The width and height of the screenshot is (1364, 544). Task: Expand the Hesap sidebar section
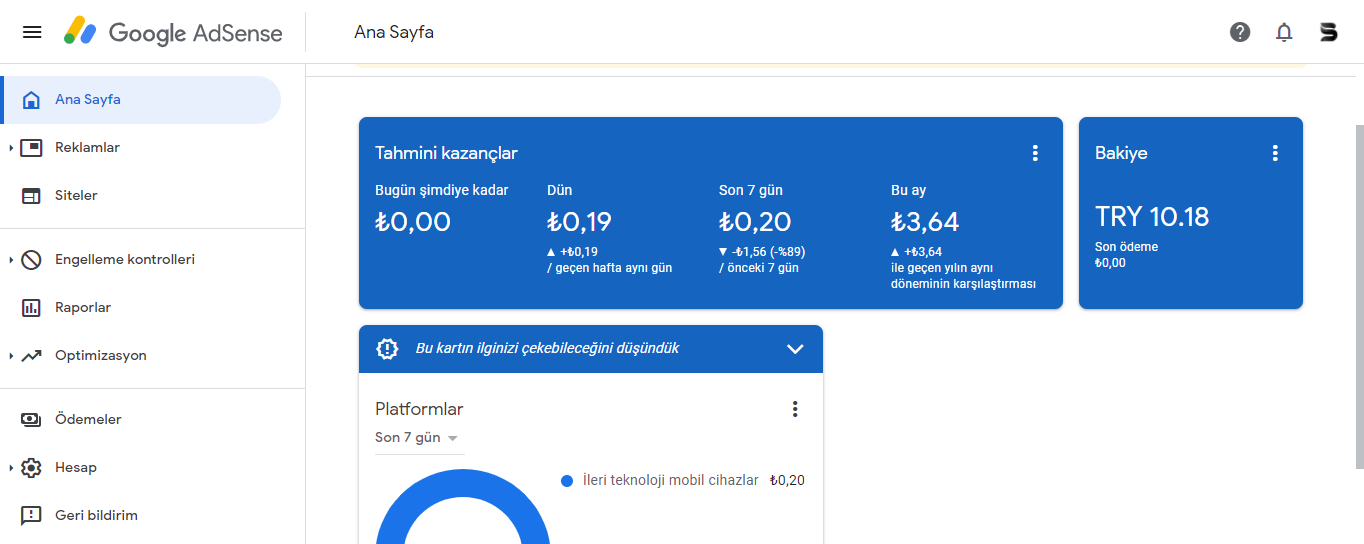[11, 468]
